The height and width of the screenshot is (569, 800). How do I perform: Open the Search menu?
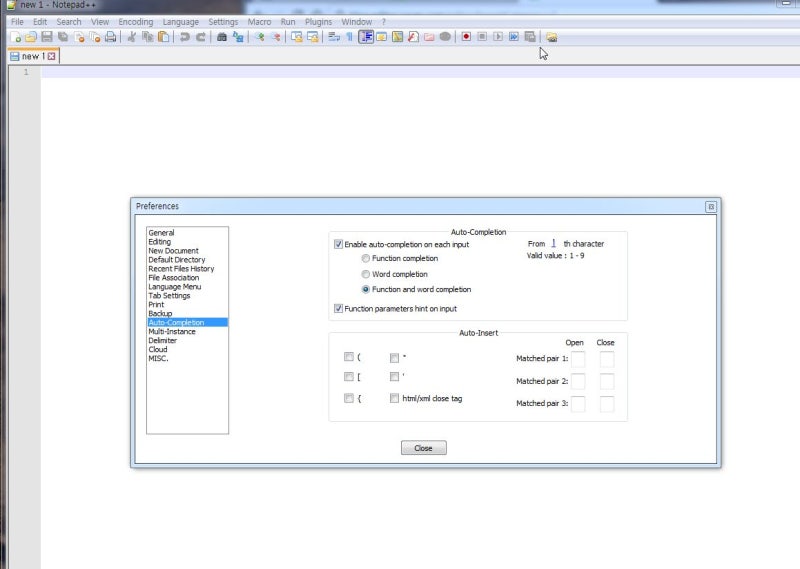(69, 22)
